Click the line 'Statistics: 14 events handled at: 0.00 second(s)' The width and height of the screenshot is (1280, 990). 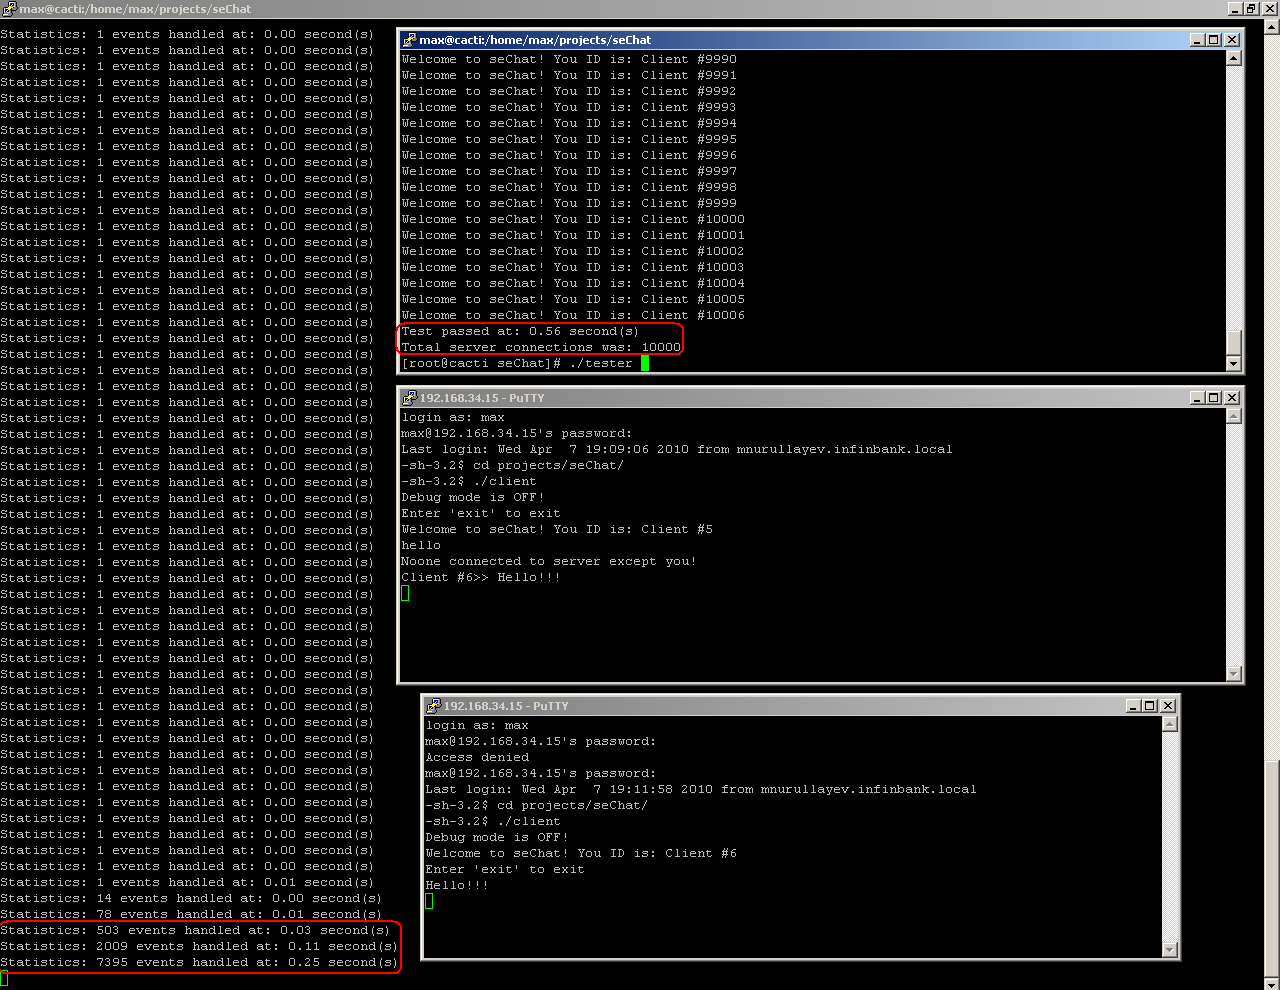coord(191,898)
